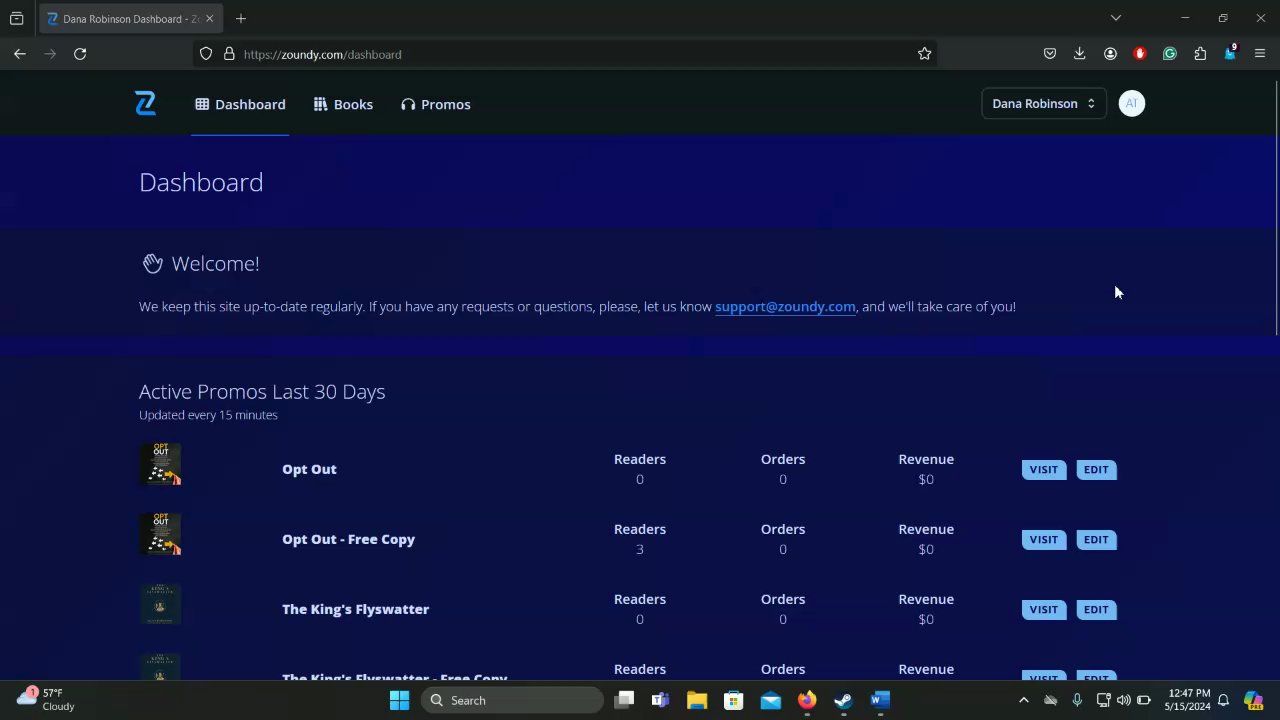
Task: Open Steam from the taskbar
Action: pos(843,700)
